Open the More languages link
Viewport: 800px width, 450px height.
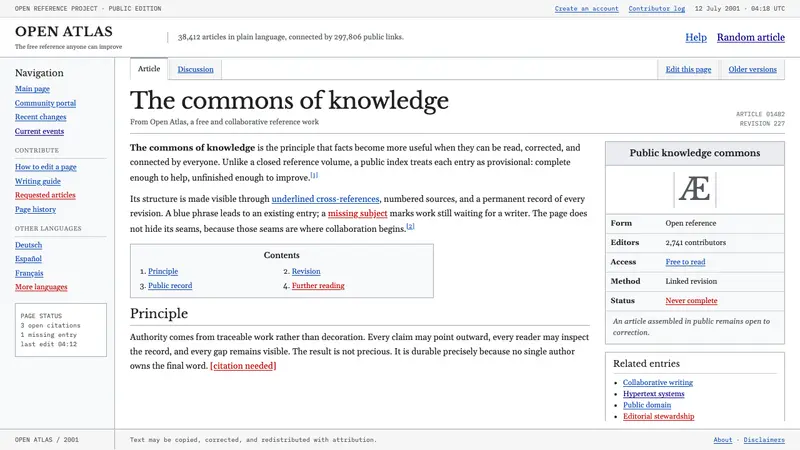pos(41,287)
